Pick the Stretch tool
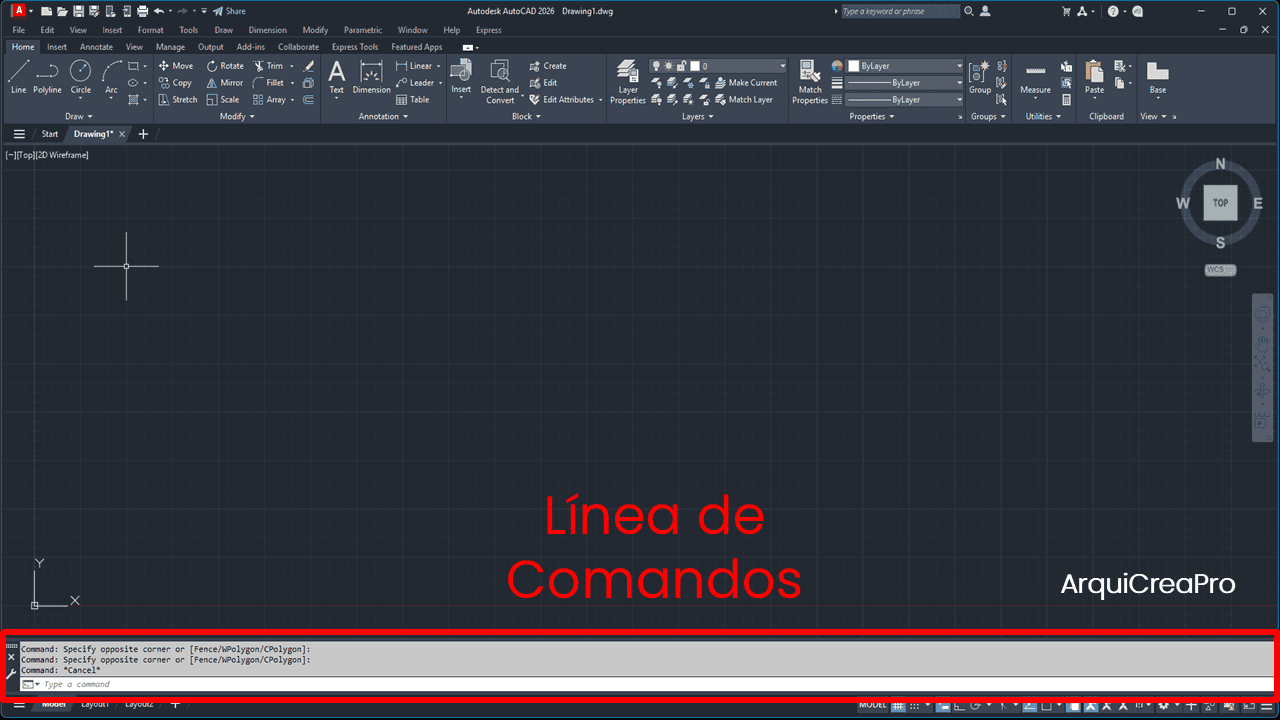 tap(178, 100)
